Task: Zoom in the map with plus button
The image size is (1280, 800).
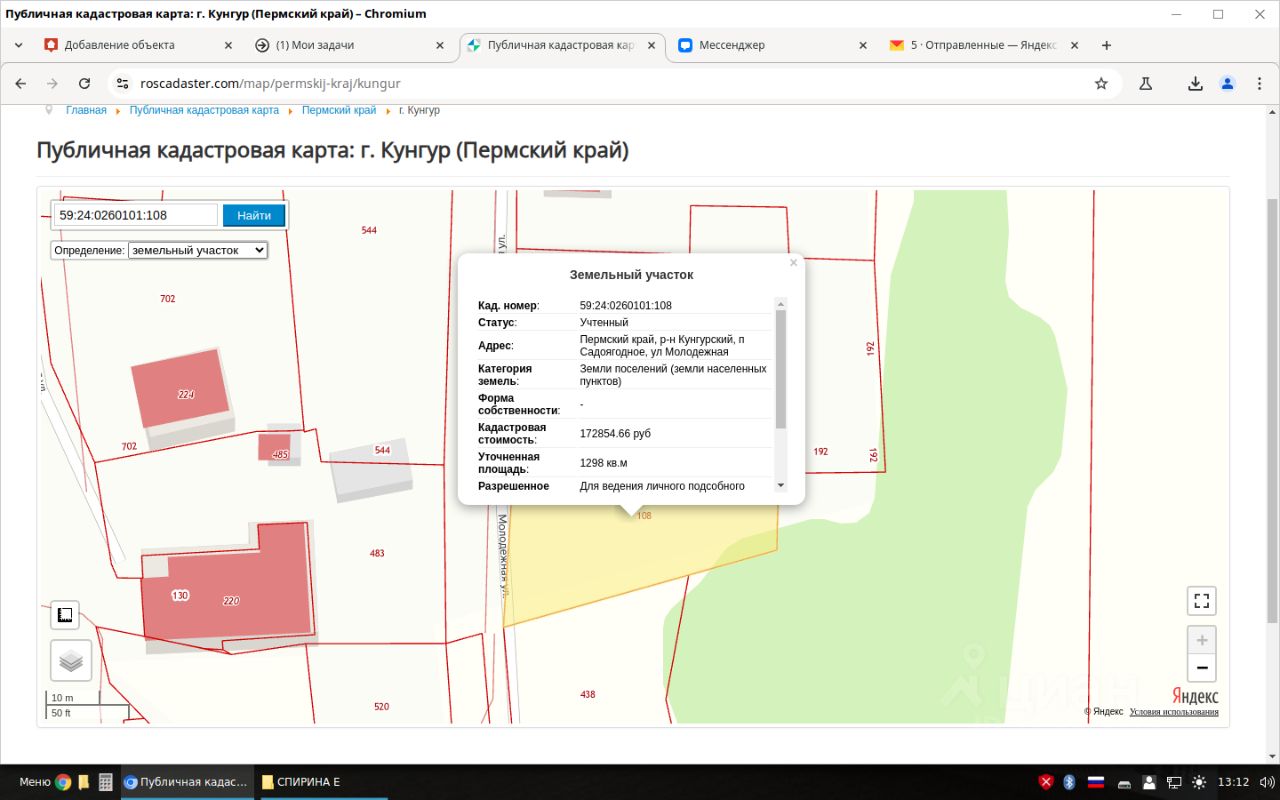Action: pos(1202,640)
